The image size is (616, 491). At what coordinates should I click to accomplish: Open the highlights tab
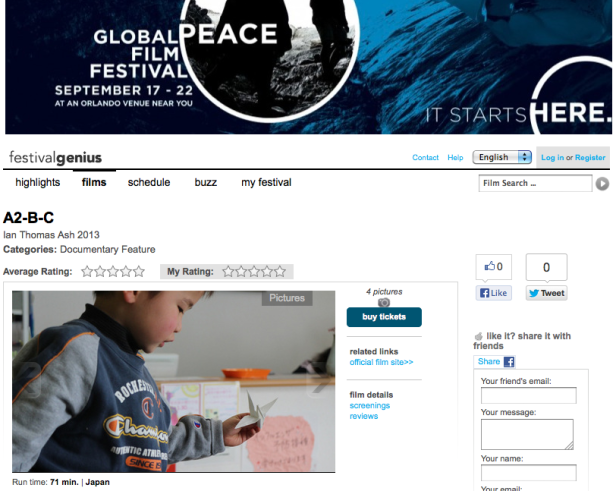pos(38,182)
